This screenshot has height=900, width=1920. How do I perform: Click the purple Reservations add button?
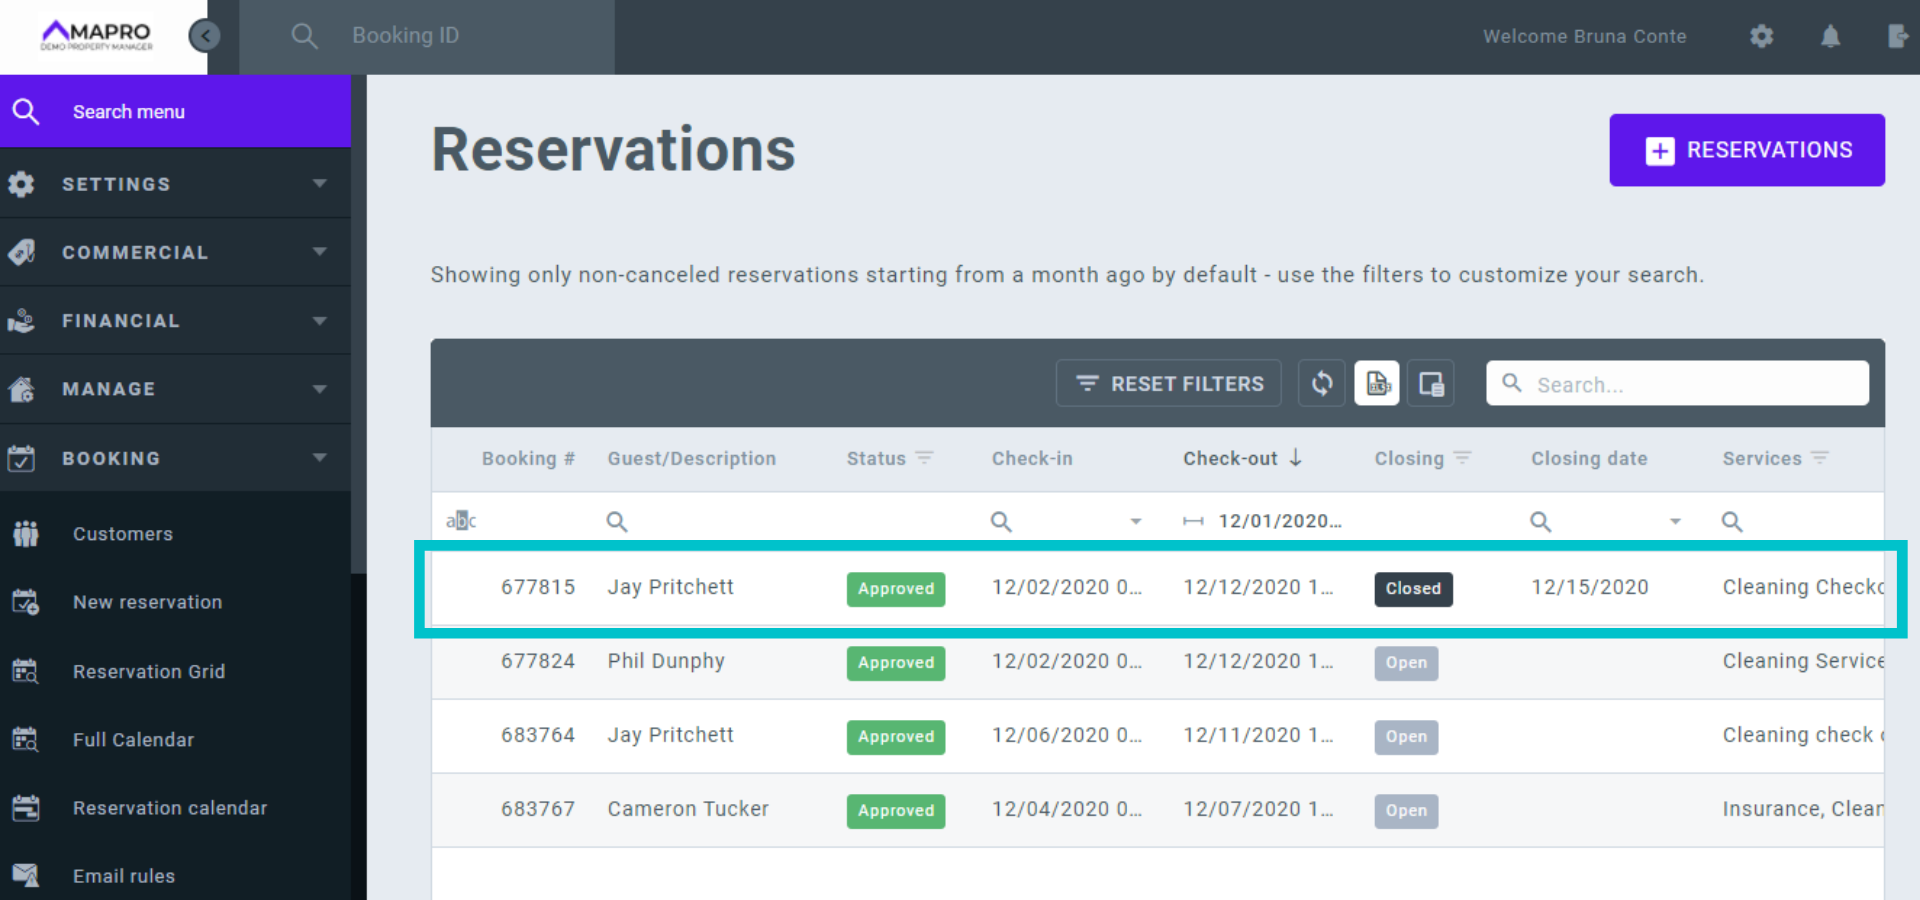[1747, 150]
